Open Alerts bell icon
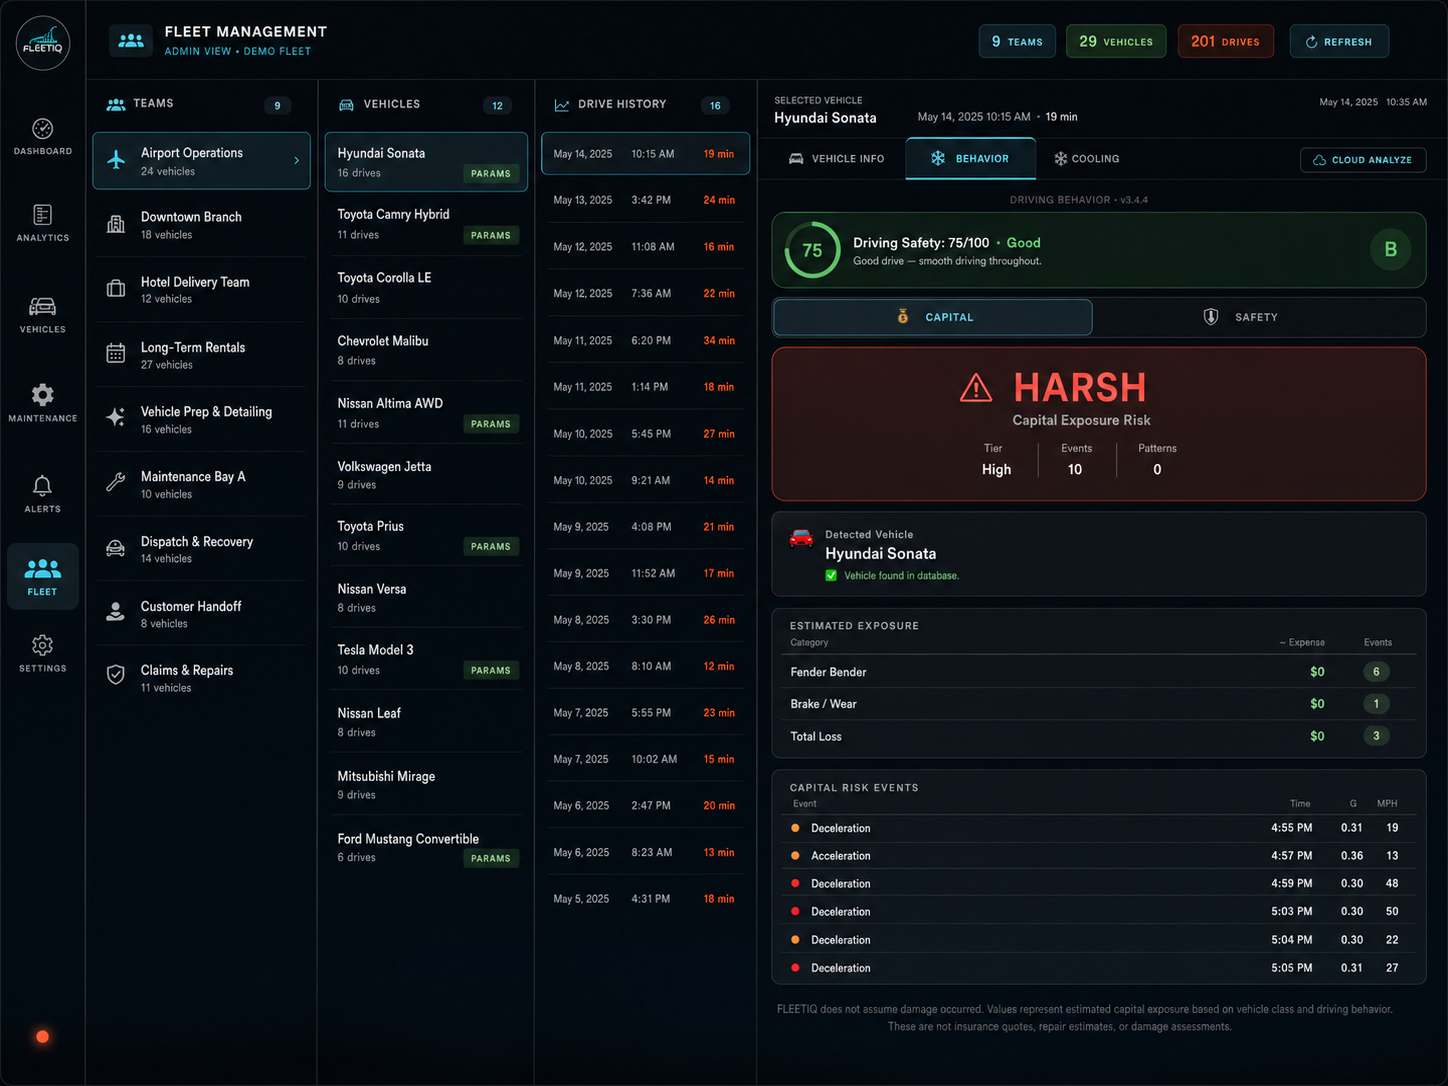This screenshot has height=1086, width=1448. tap(42, 486)
